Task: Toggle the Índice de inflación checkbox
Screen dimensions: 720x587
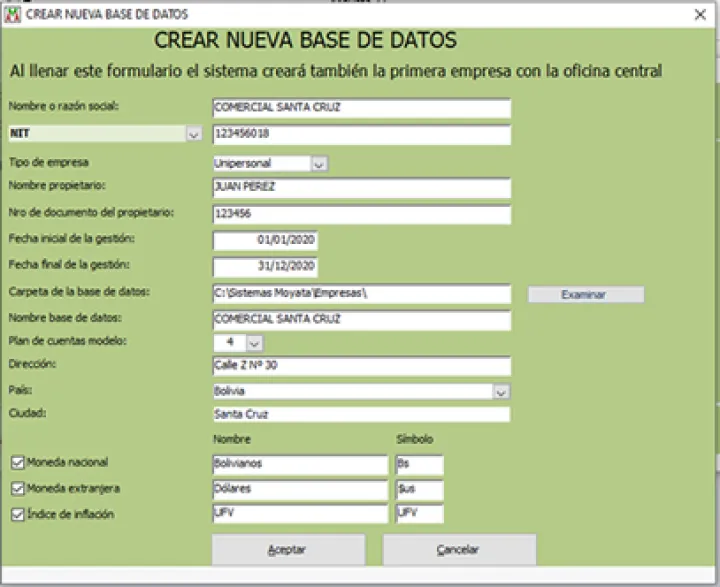Action: point(17,514)
